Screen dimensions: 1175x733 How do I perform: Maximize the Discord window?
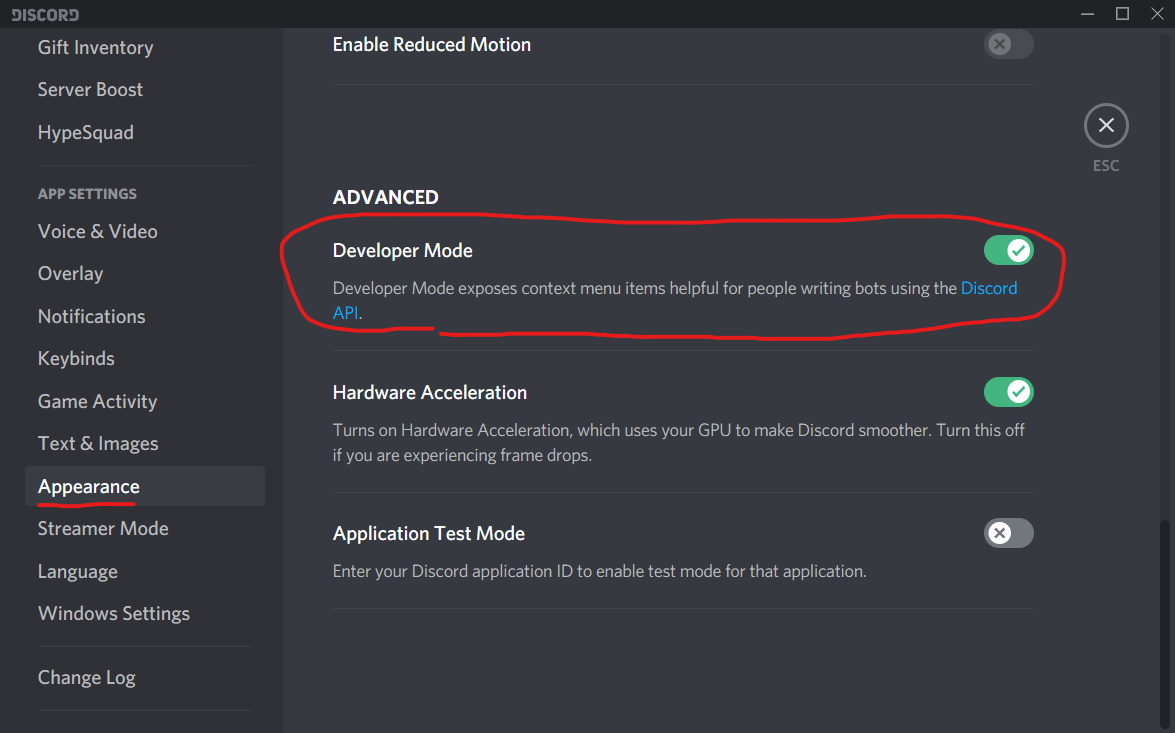pos(1122,13)
